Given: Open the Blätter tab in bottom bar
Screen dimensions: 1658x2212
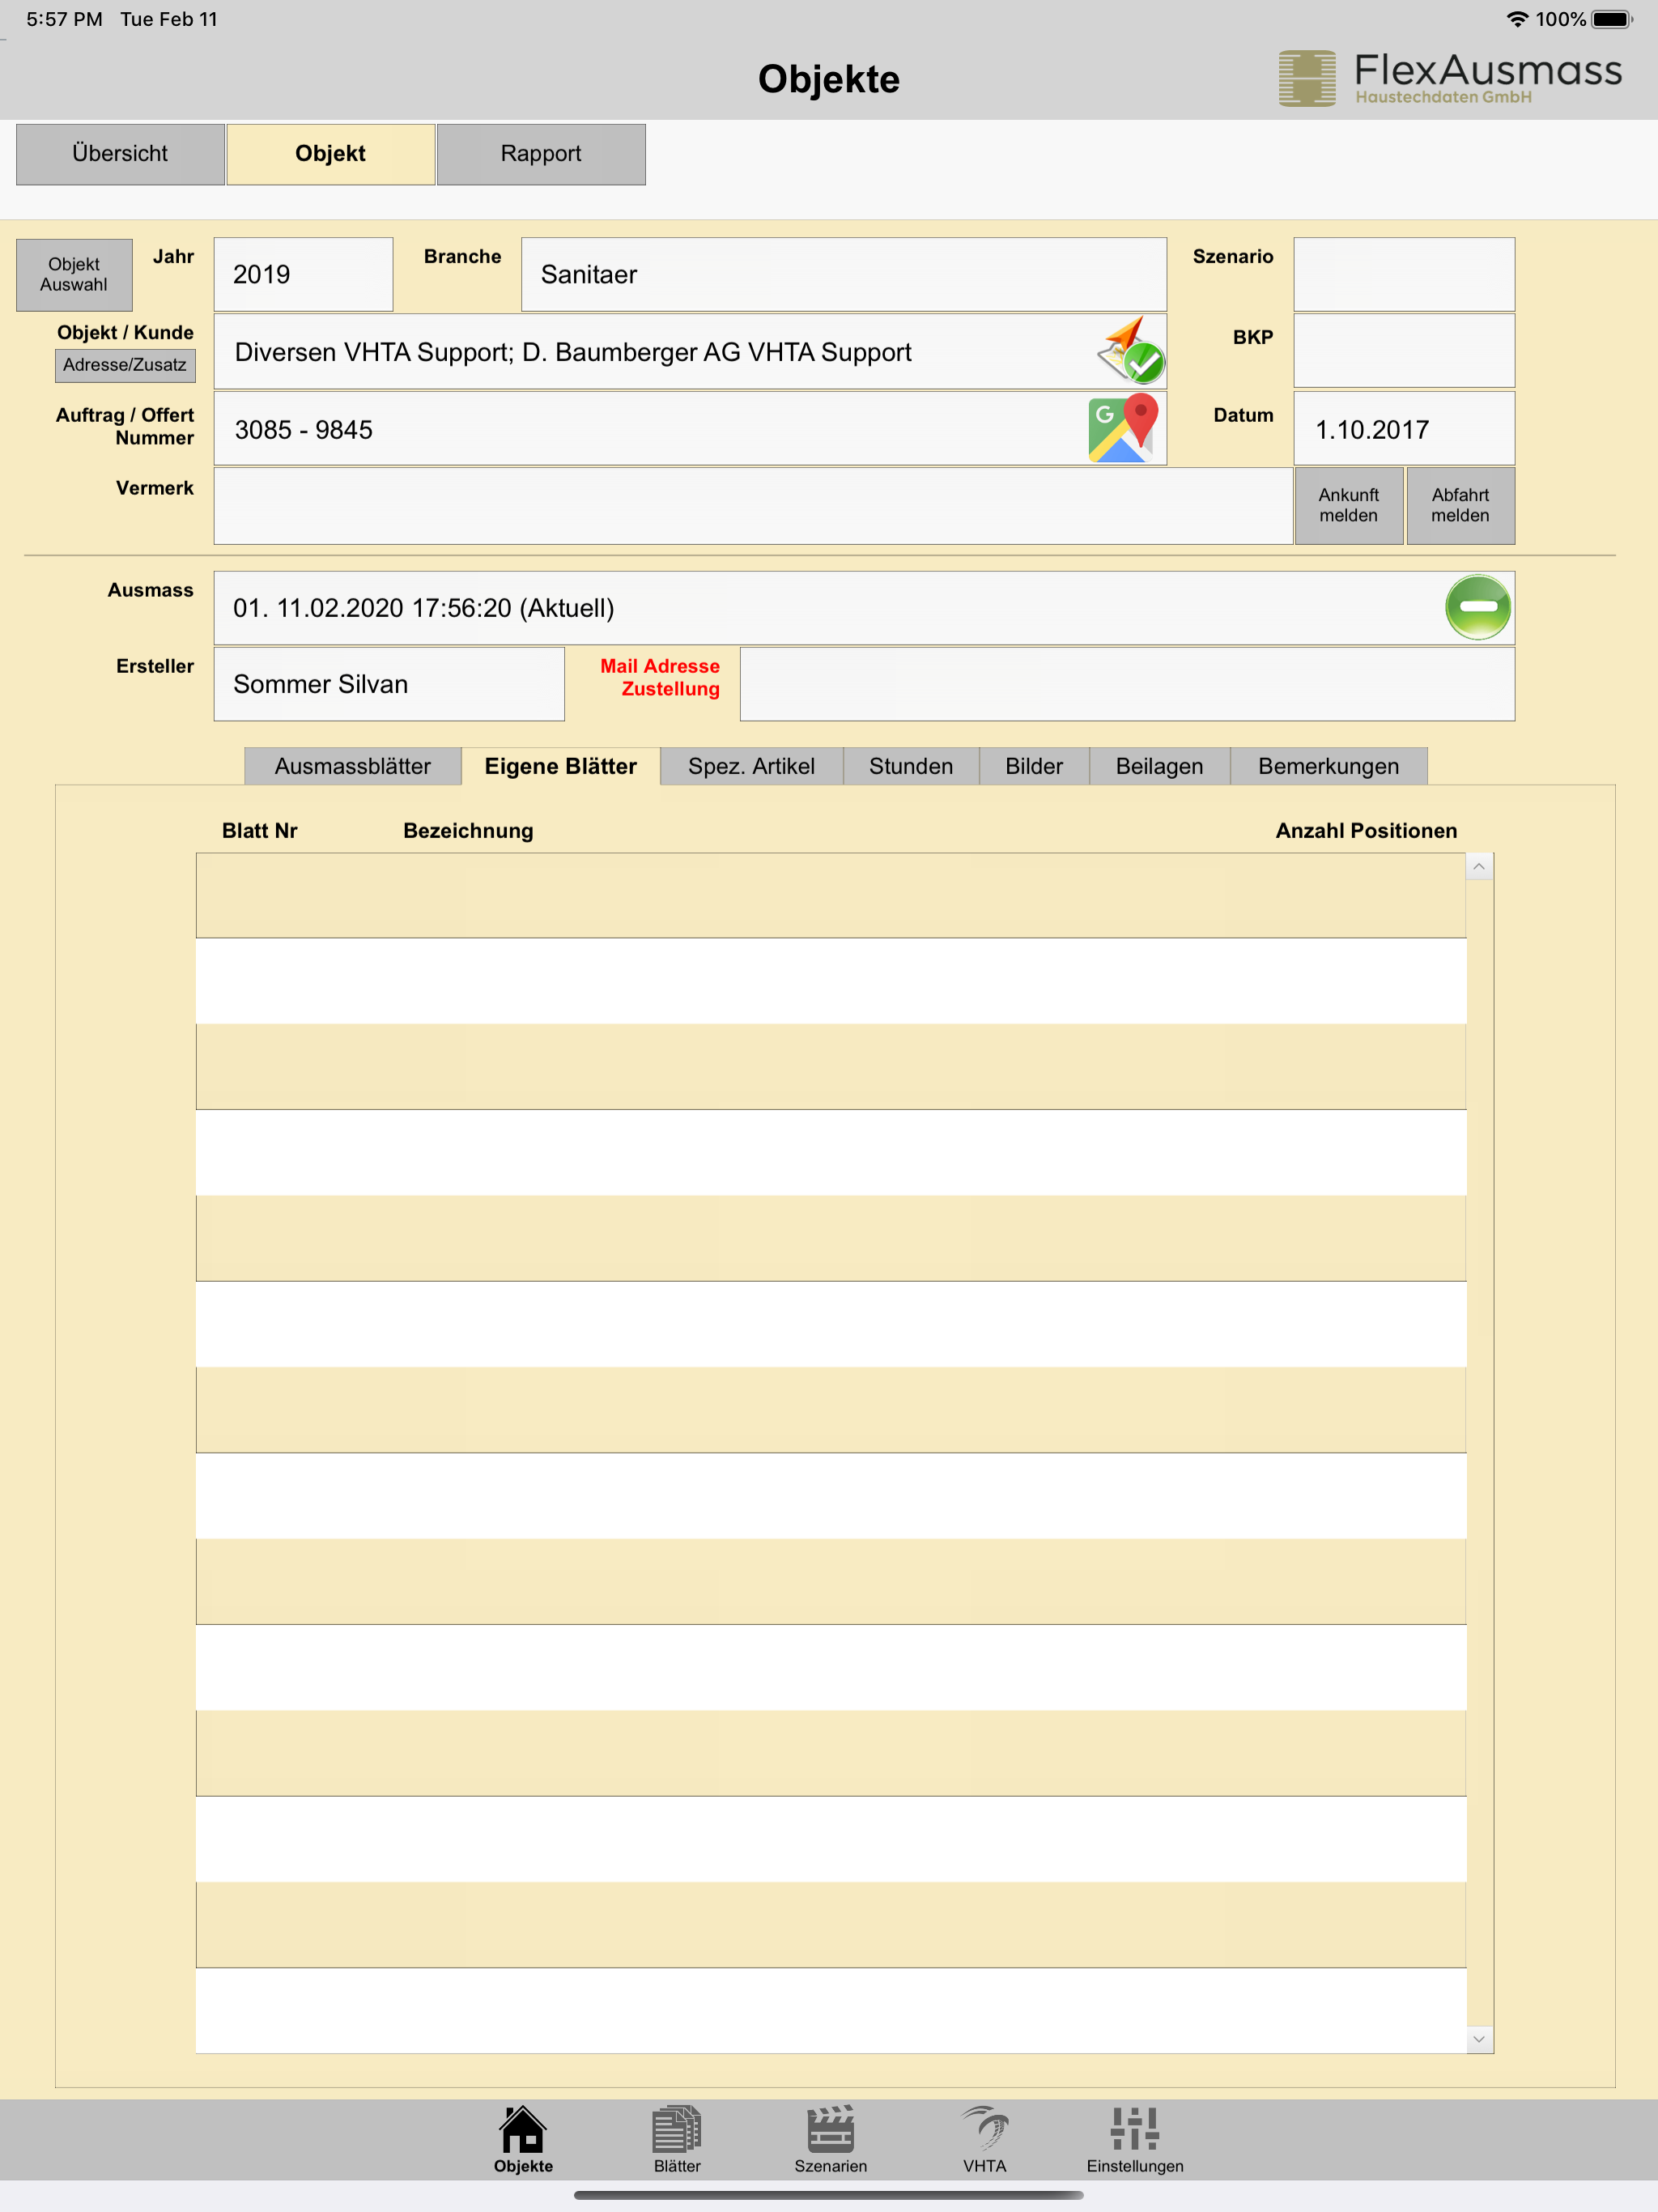Looking at the screenshot, I should (677, 2138).
